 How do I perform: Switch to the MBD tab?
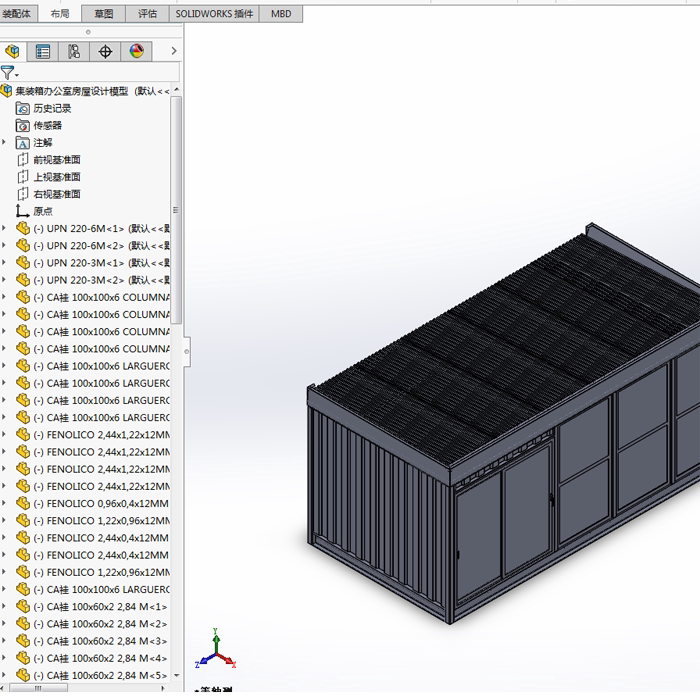tap(281, 14)
